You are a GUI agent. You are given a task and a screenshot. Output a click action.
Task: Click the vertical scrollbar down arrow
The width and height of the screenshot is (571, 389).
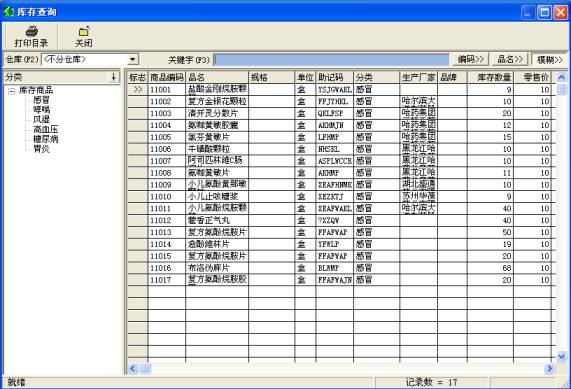point(561,356)
